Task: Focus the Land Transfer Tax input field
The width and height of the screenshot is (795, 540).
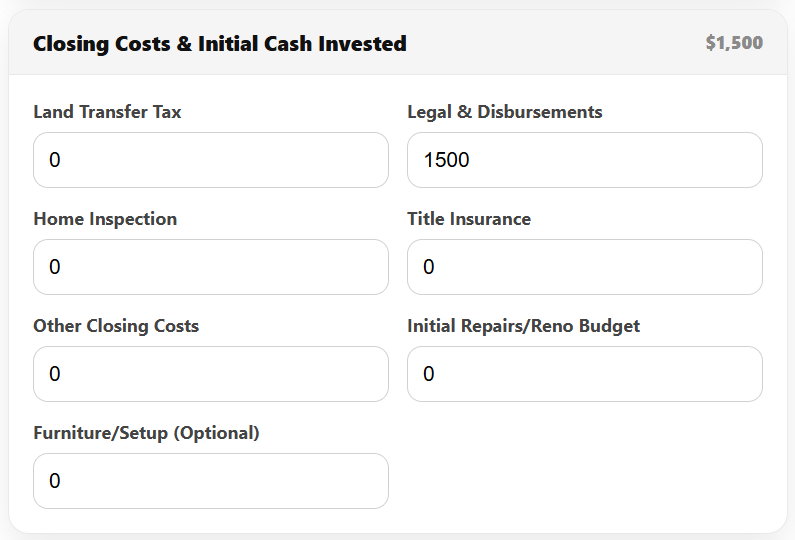Action: tap(210, 160)
